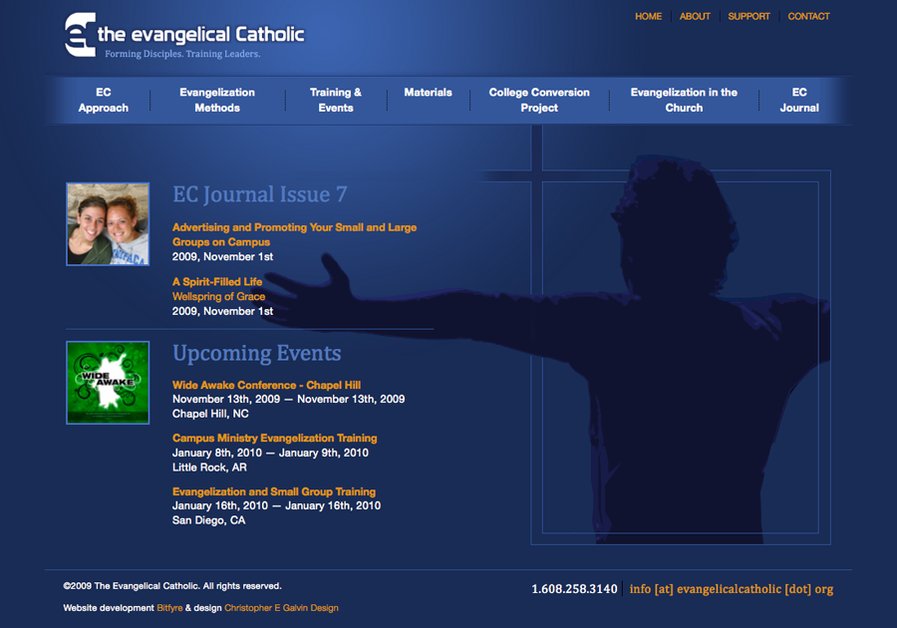Open the Materials section
Screen dimensions: 897x628
click(428, 92)
